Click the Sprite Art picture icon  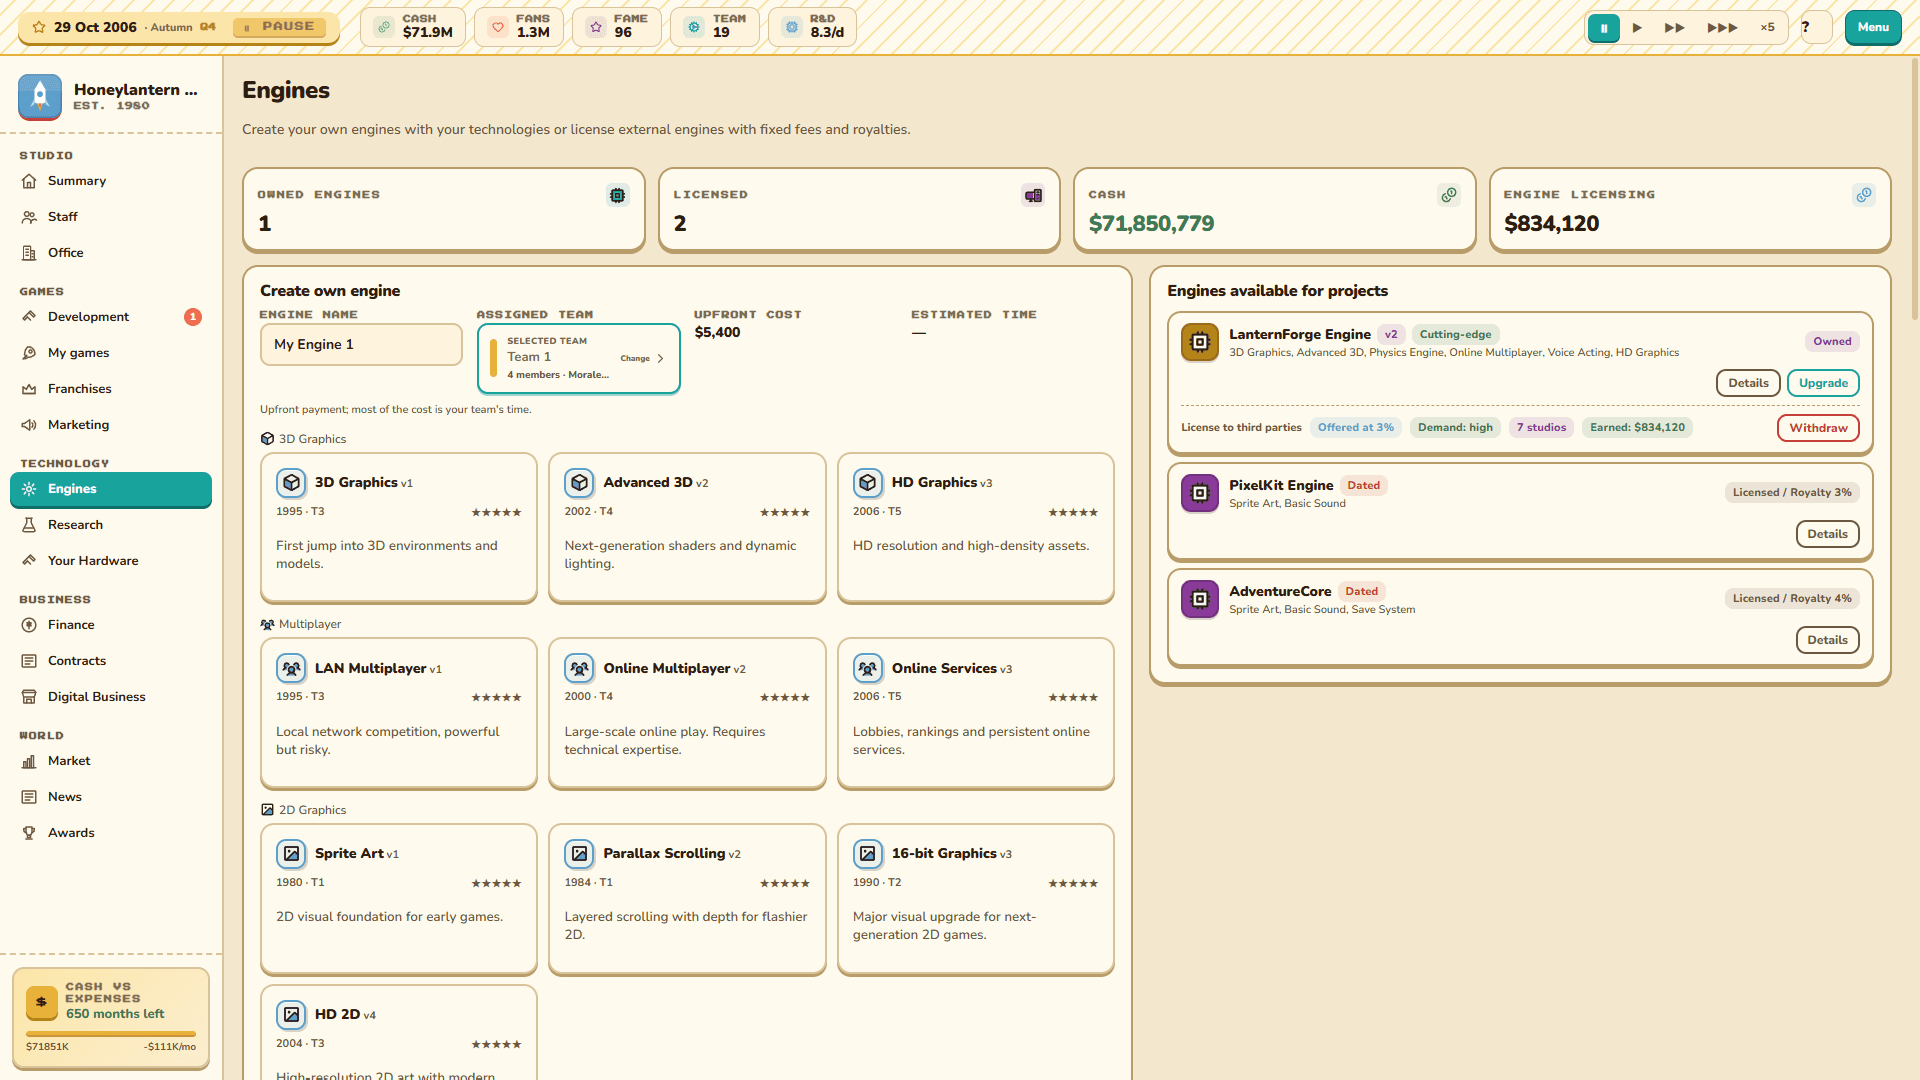(x=291, y=854)
